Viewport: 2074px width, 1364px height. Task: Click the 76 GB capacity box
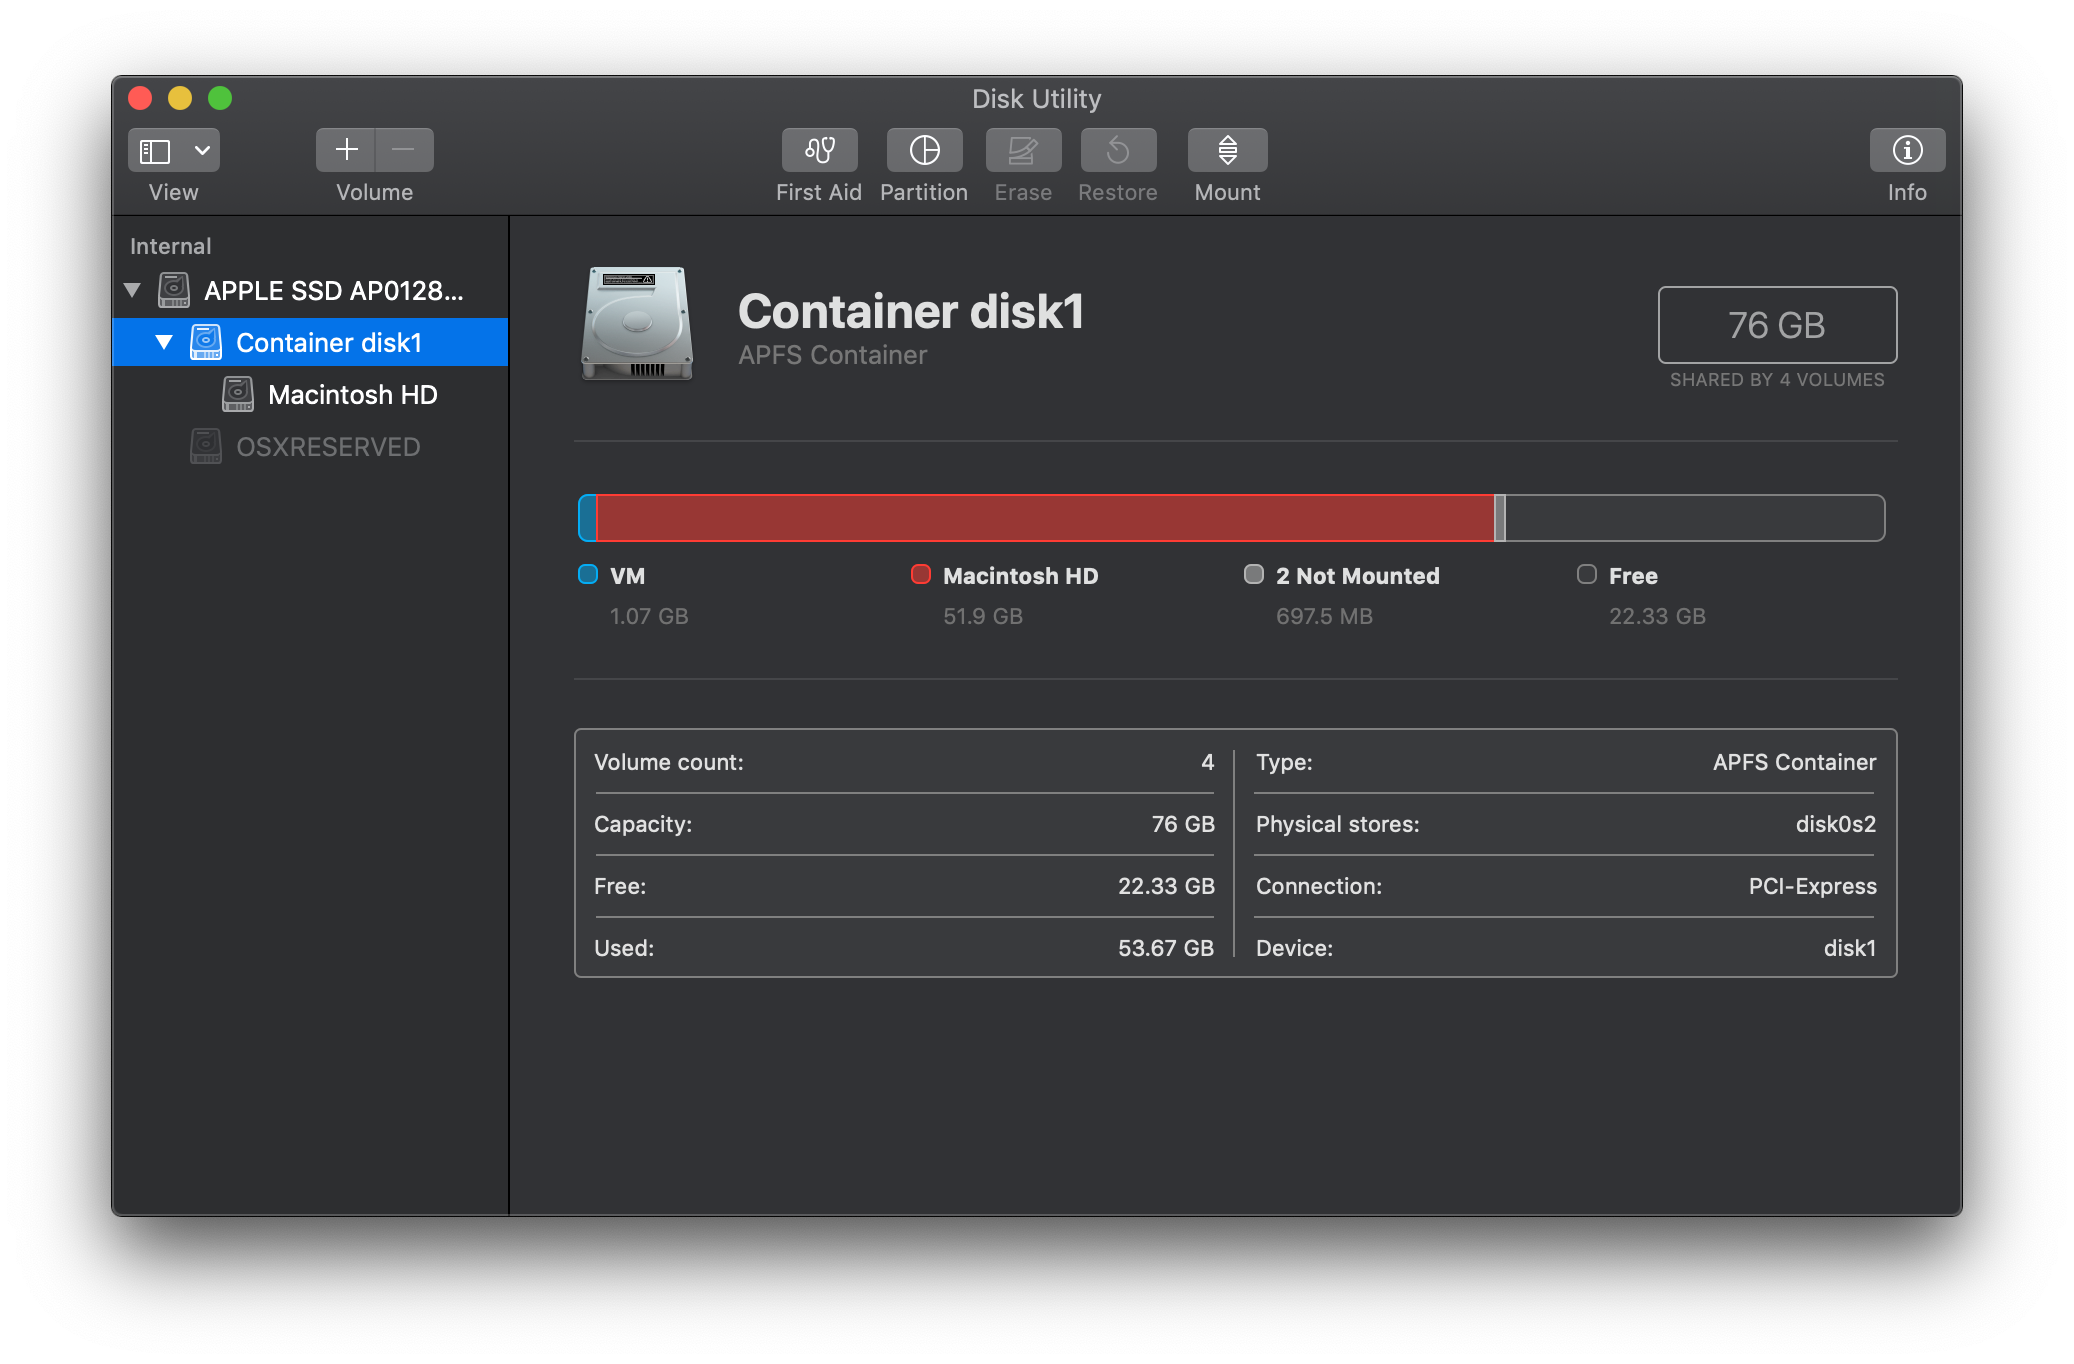tap(1777, 325)
